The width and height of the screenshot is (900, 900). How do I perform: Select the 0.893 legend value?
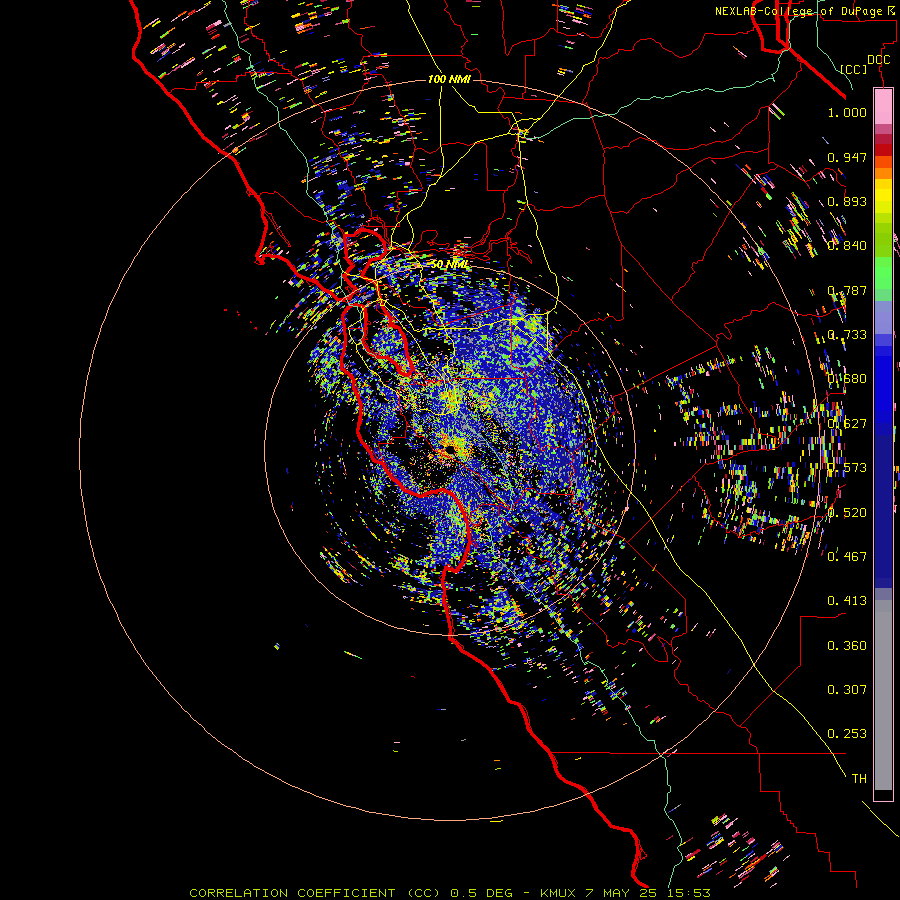coord(847,201)
